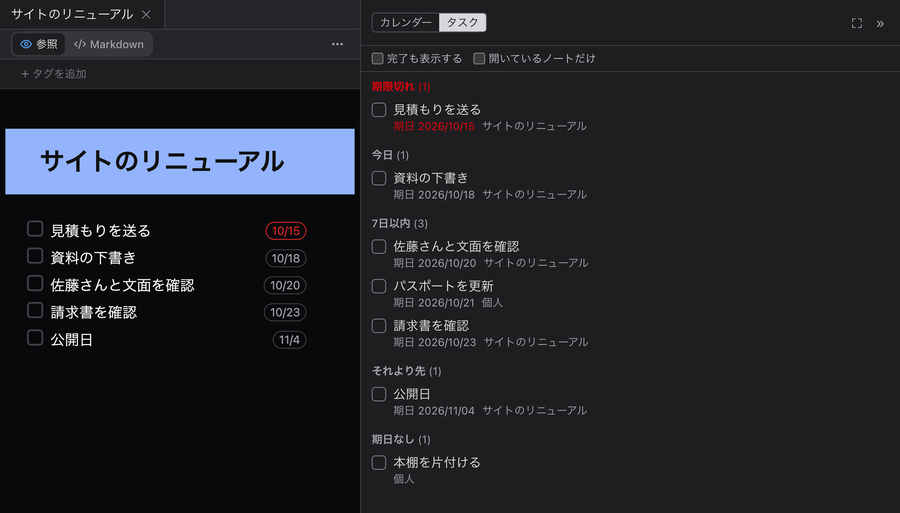The height and width of the screenshot is (513, 900).
Task: Click red overdue date 期日 2026/10/15
Action: [434, 126]
